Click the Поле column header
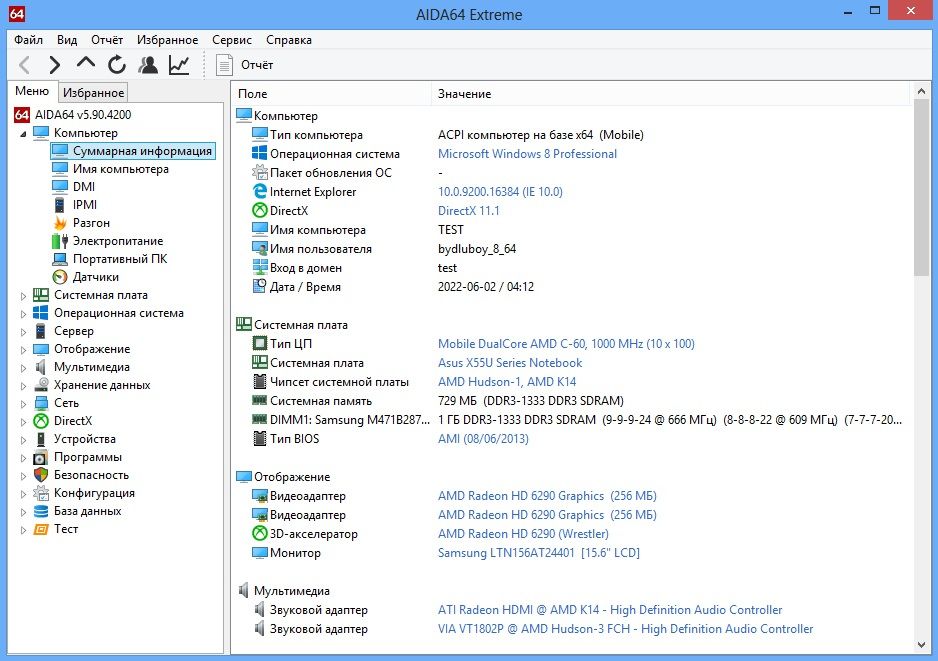This screenshot has width=938, height=661. coord(331,94)
